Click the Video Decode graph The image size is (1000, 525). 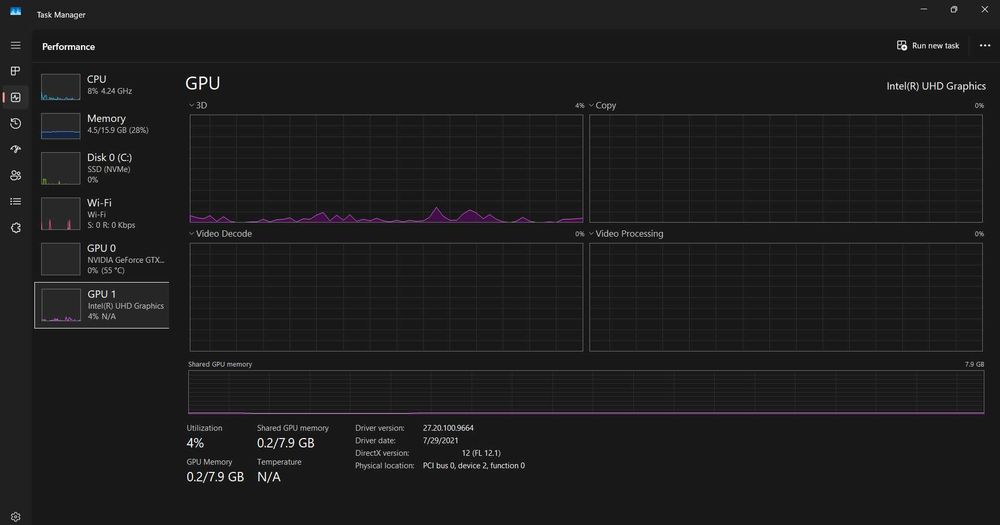point(386,297)
